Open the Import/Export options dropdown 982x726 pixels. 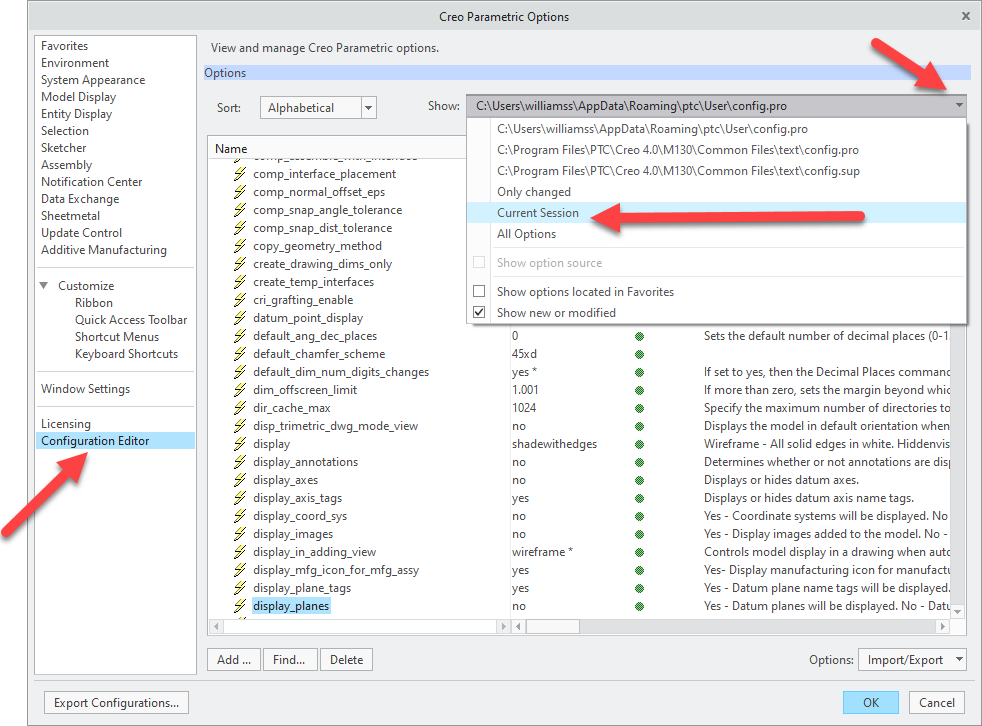[x=911, y=659]
